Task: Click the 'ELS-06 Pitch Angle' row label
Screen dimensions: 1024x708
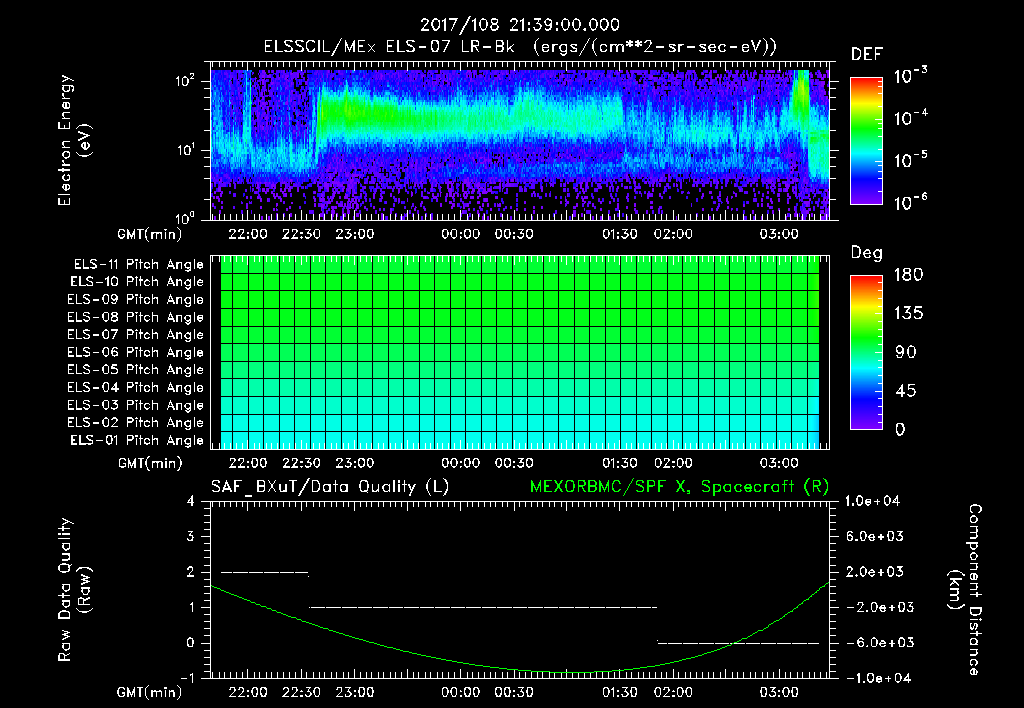Action: pyautogui.click(x=135, y=352)
